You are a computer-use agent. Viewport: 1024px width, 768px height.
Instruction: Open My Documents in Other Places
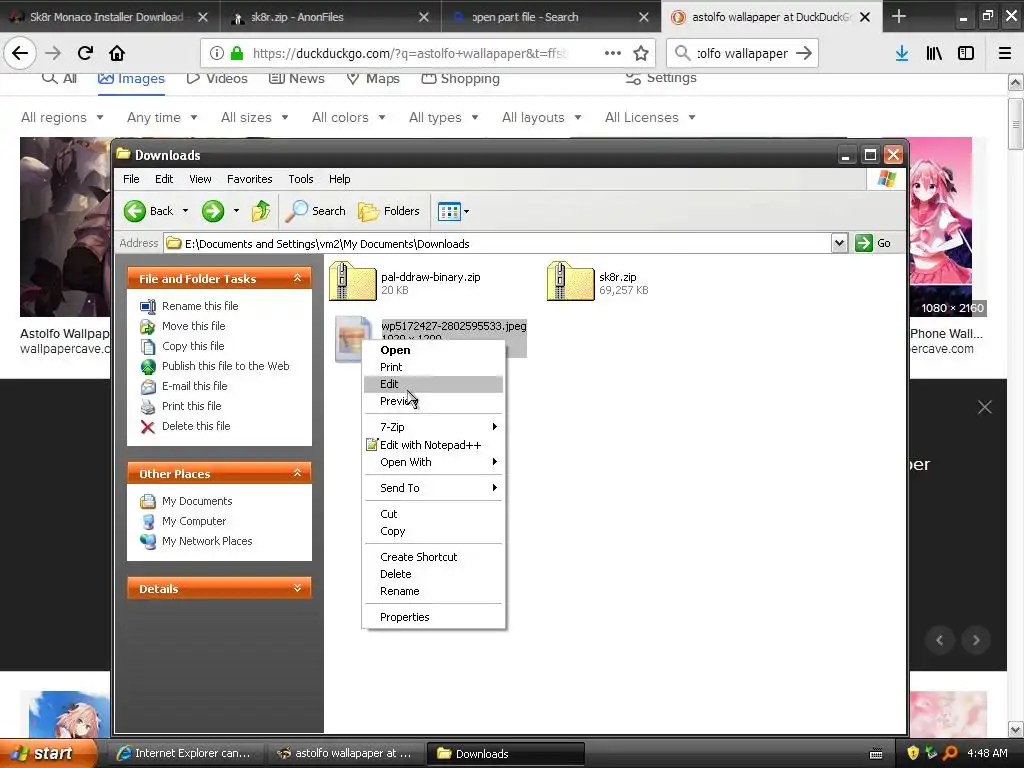coord(197,501)
